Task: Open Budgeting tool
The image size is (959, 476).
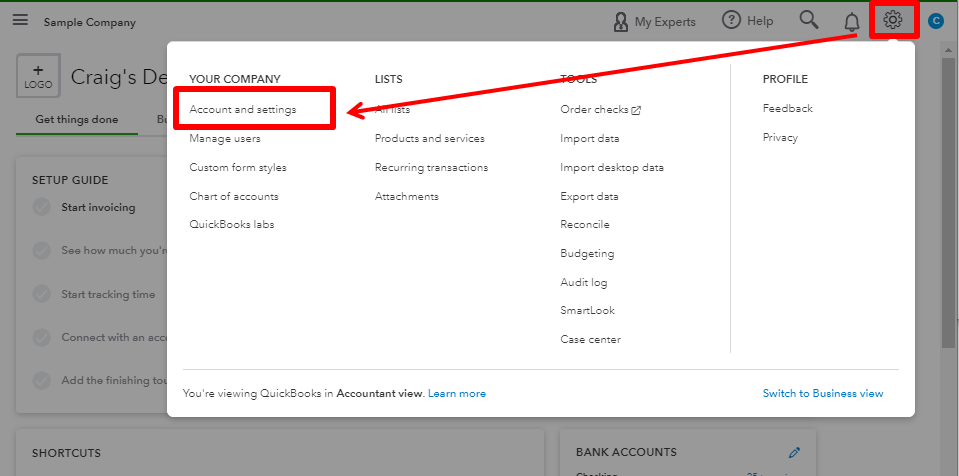Action: click(x=587, y=253)
